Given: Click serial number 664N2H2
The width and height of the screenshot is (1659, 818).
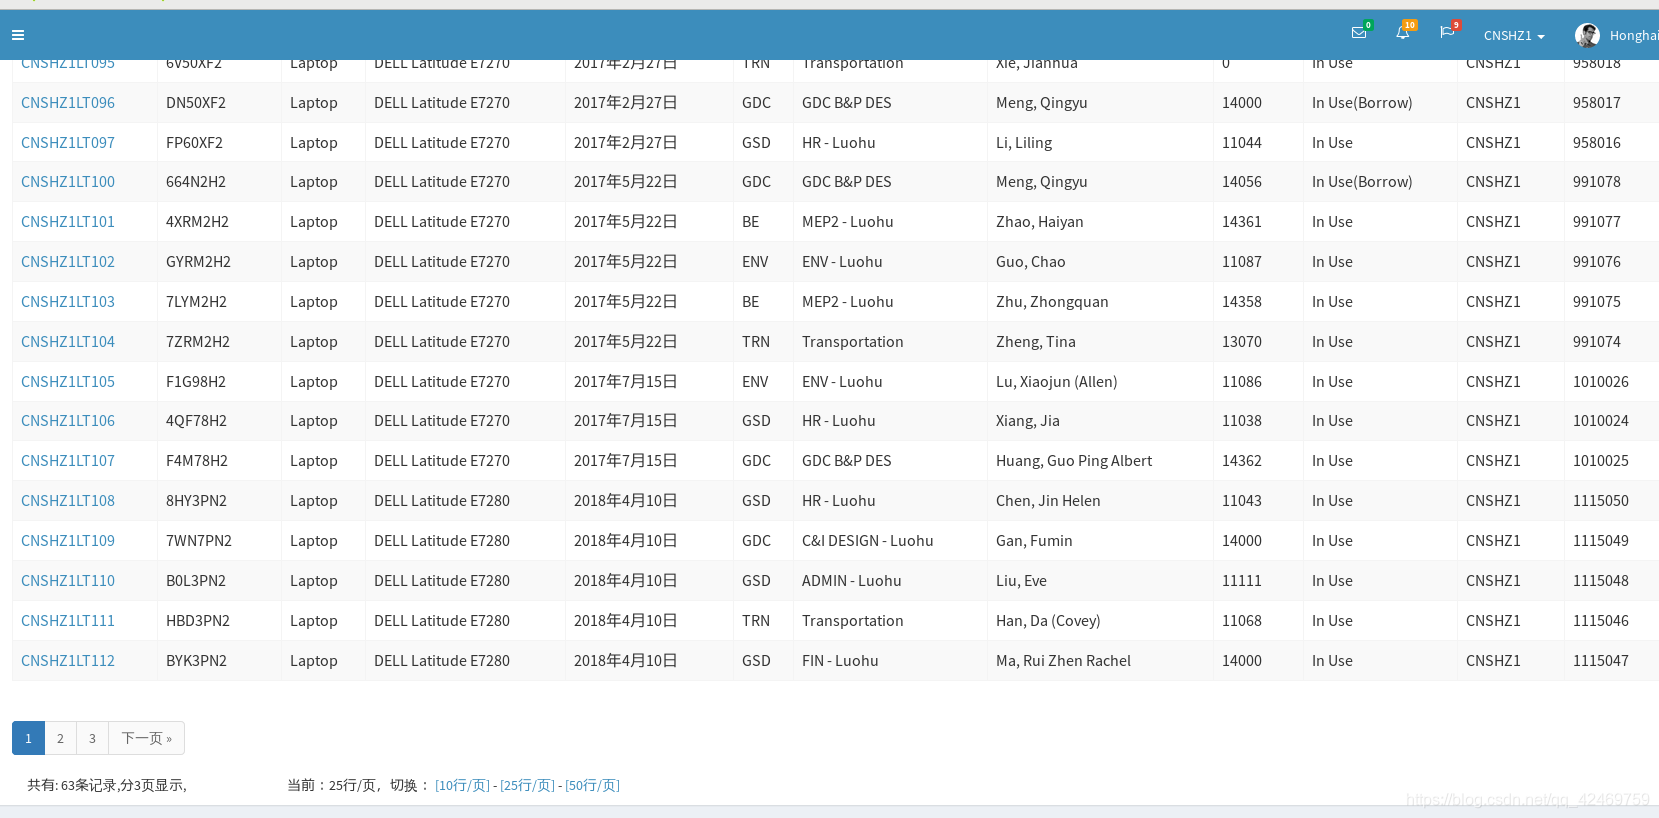Looking at the screenshot, I should pyautogui.click(x=196, y=182).
